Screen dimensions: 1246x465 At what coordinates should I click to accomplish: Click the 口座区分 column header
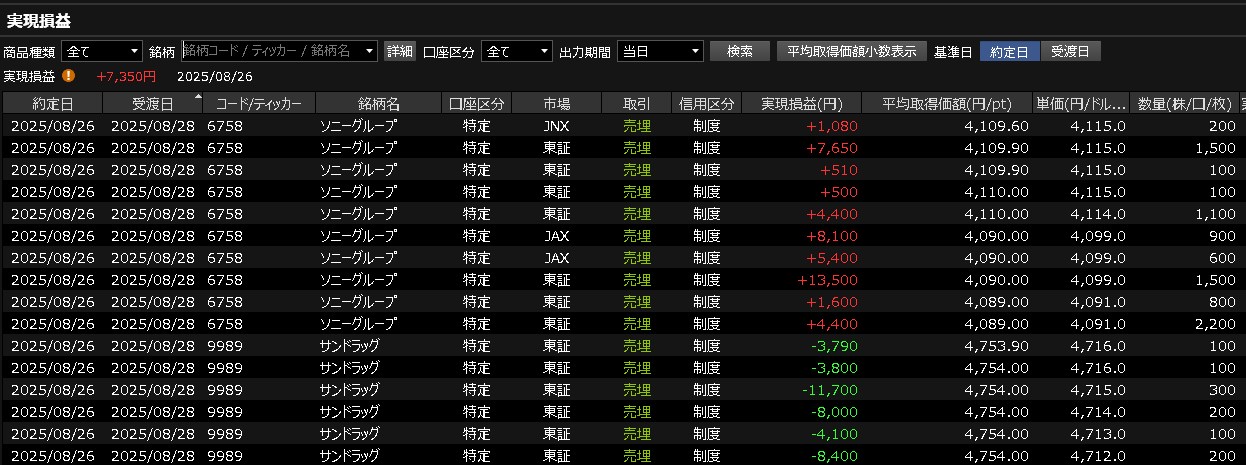[477, 103]
